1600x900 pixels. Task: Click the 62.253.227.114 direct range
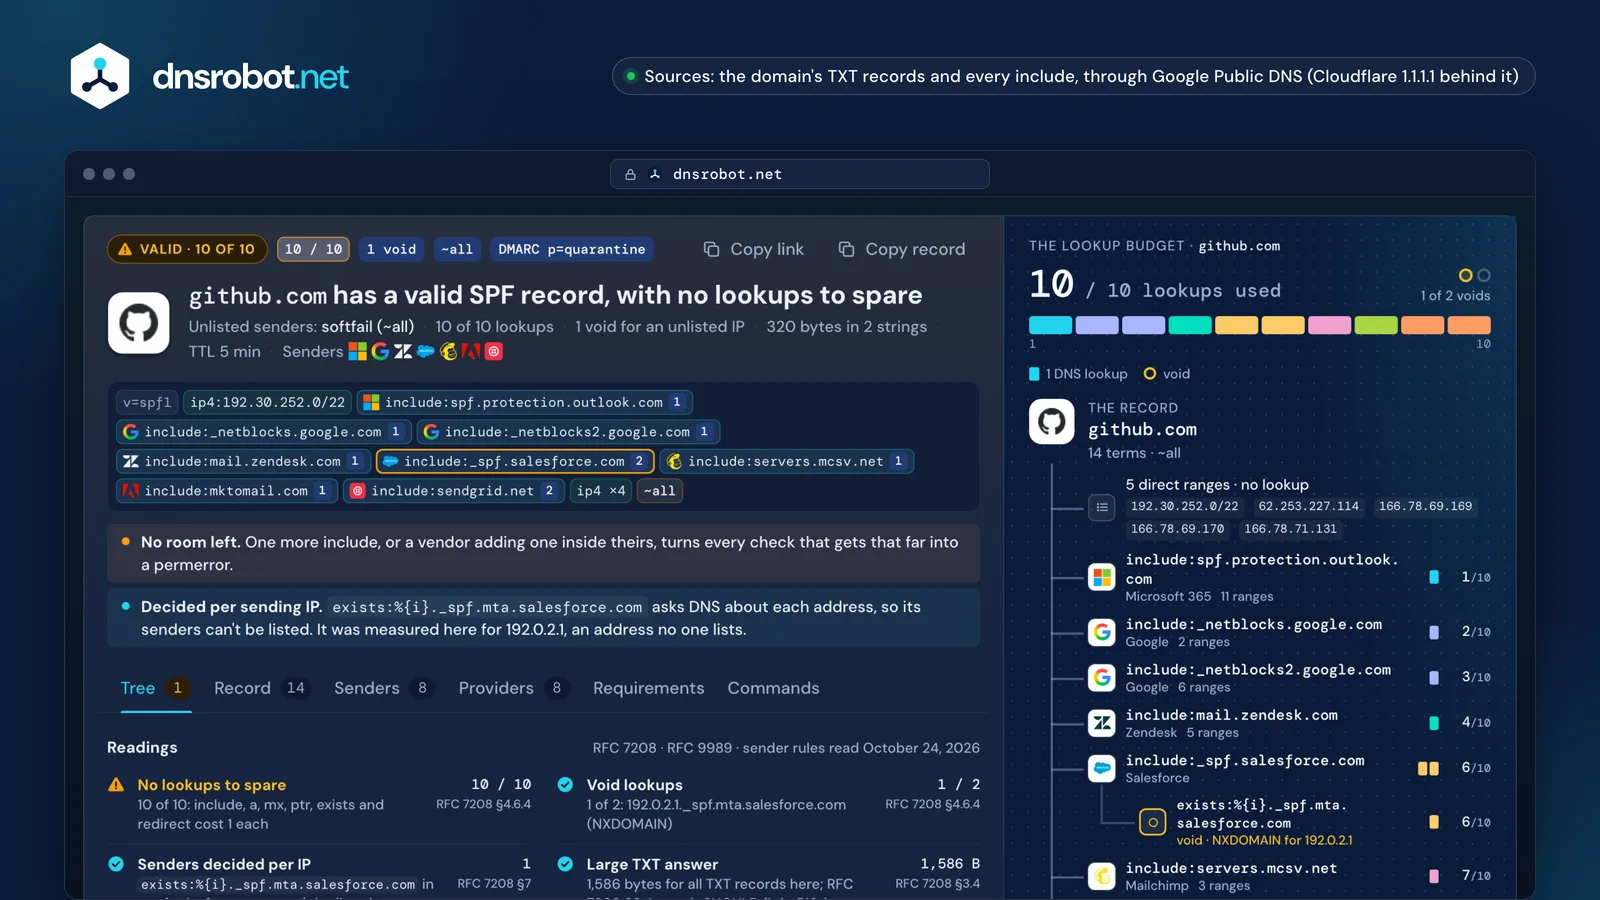[1308, 506]
